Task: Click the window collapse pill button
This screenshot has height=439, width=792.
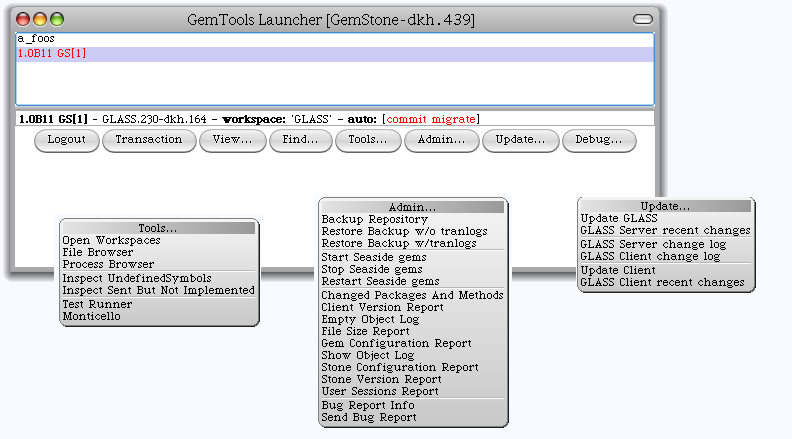Action: pos(642,19)
